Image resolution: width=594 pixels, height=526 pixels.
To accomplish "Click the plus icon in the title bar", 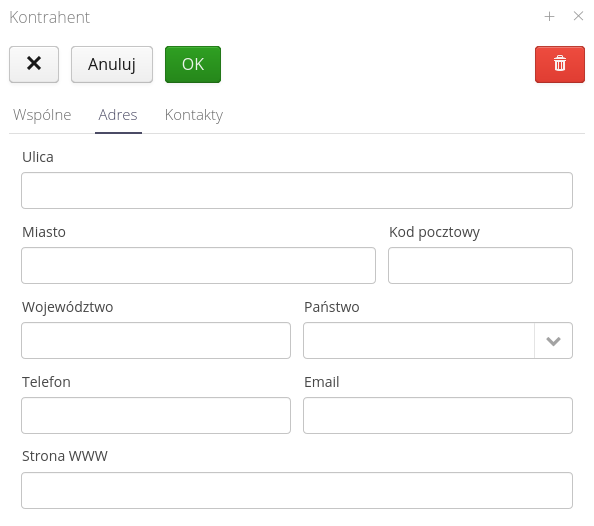I will (549, 16).
